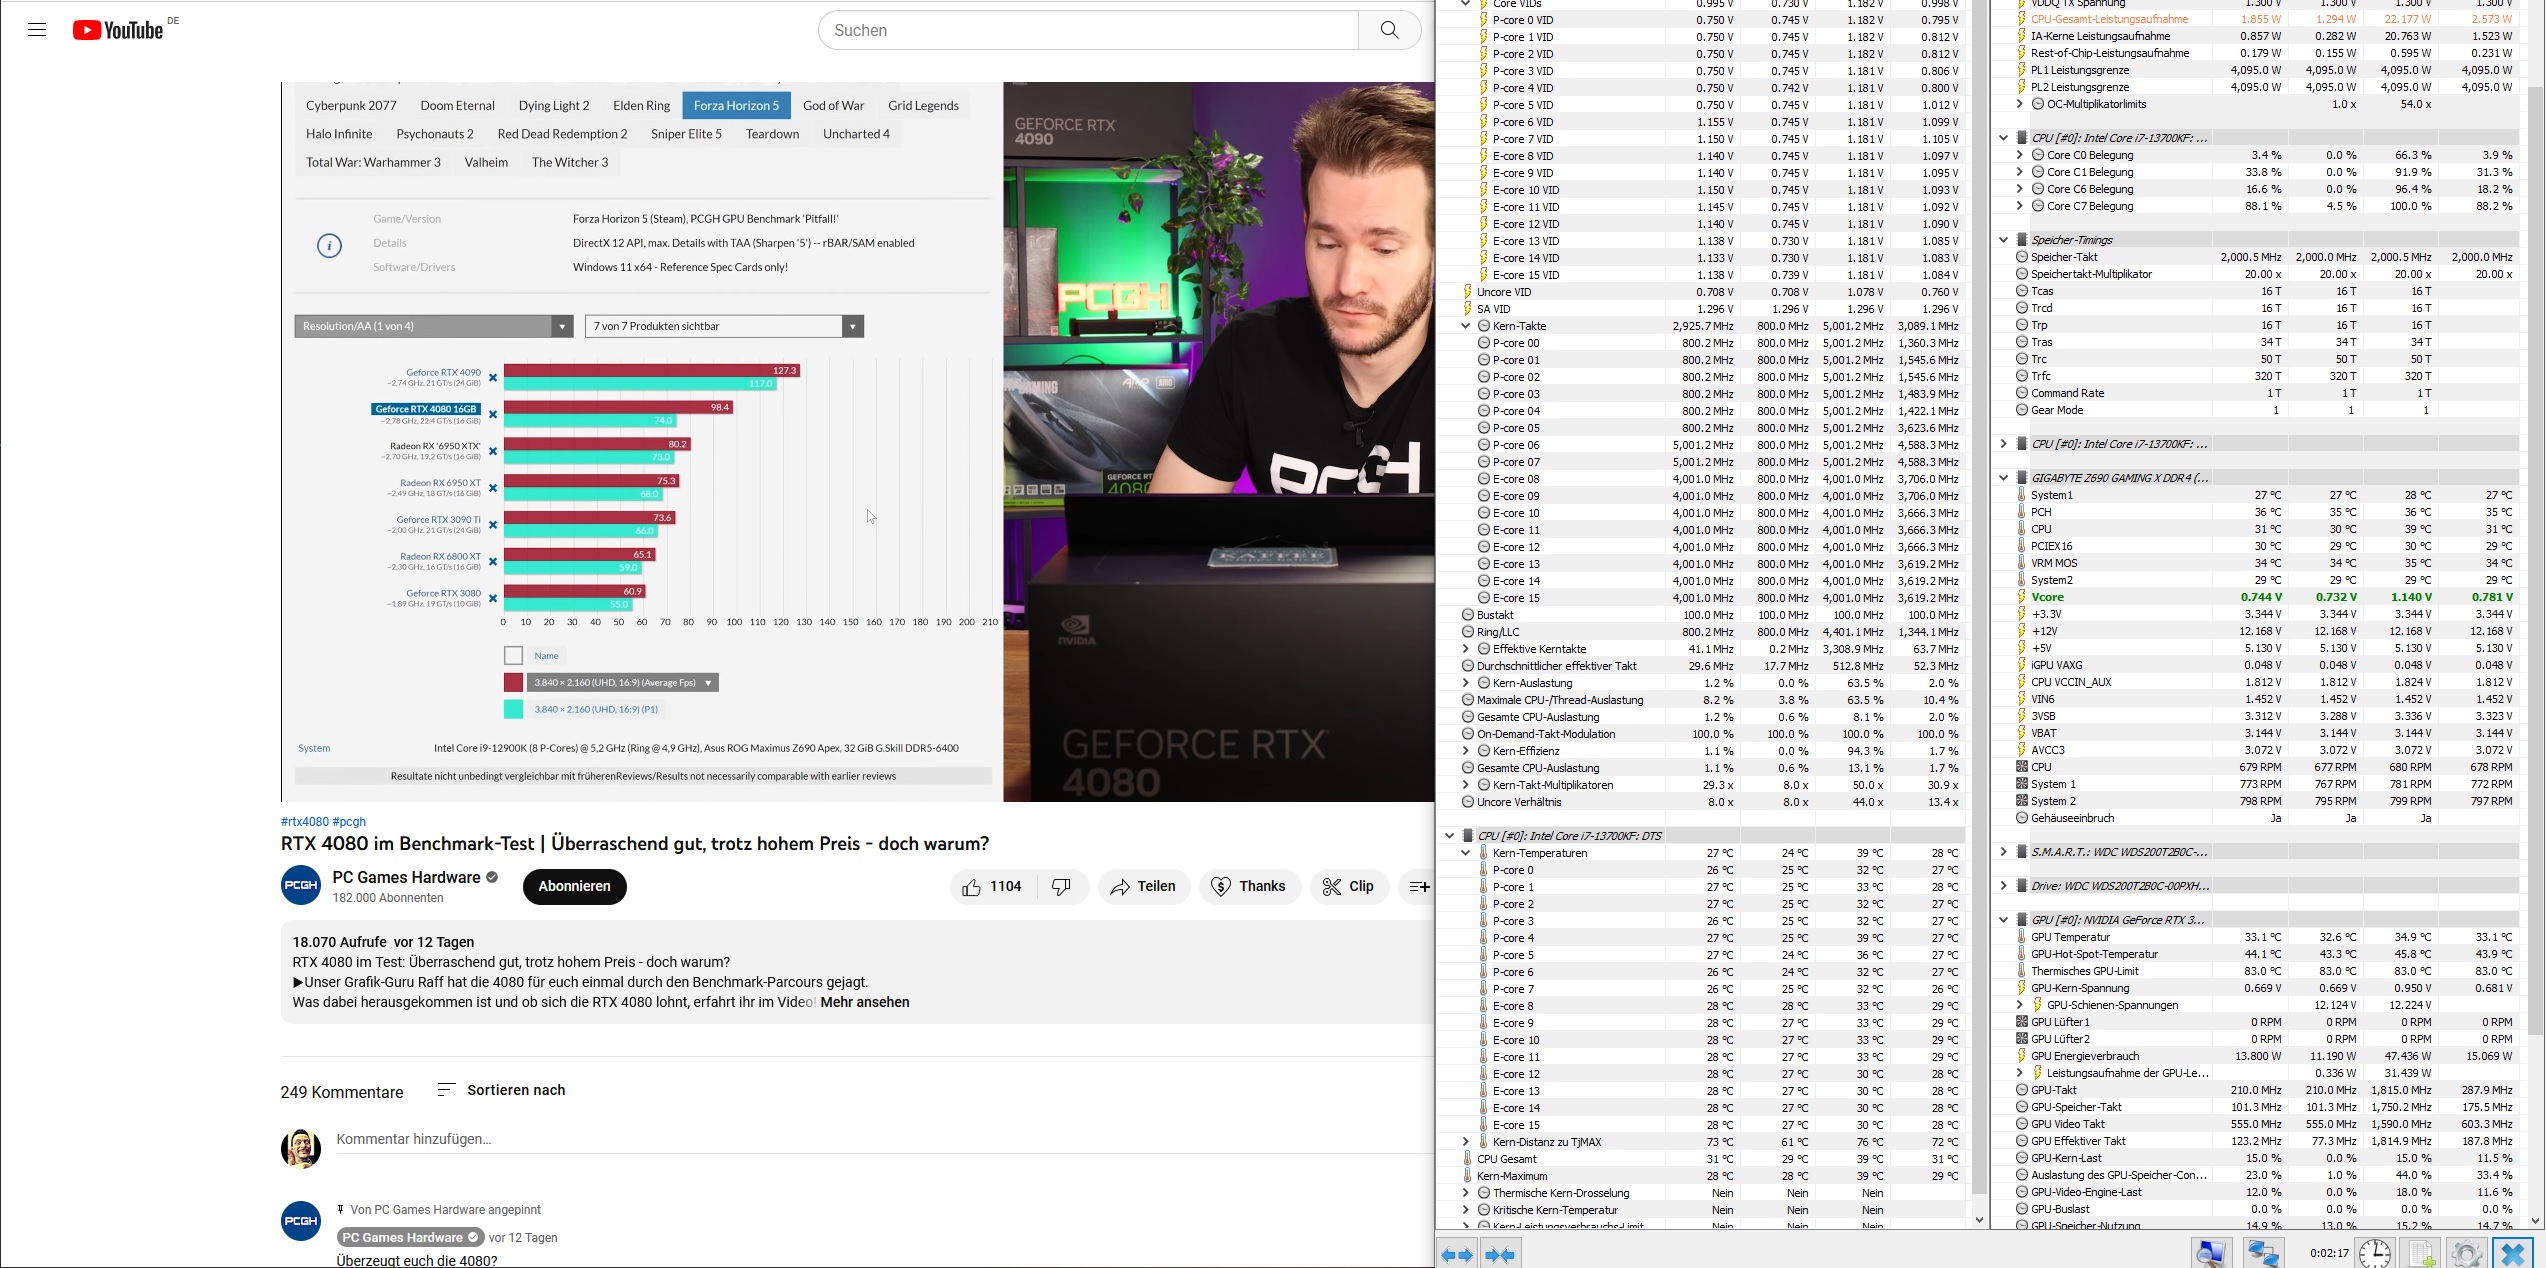Click the magnifier-screen icon in HWiNFO toolbar
The height and width of the screenshot is (1268, 2546).
click(2211, 1252)
